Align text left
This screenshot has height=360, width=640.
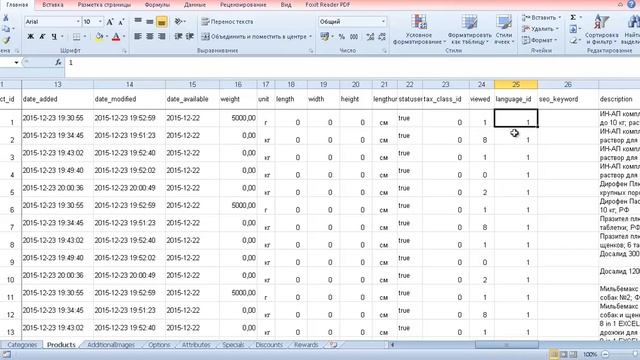(138, 37)
